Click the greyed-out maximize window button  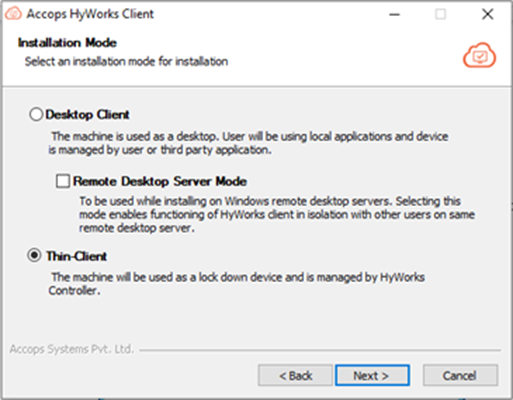pyautogui.click(x=441, y=14)
